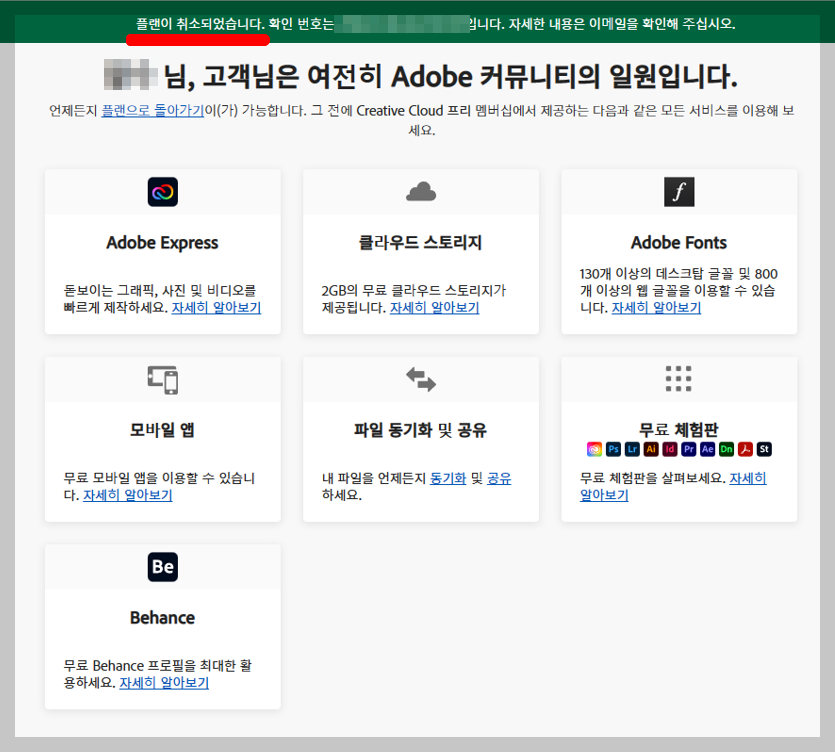
Task: Select the After Effects icon
Action: [x=708, y=449]
